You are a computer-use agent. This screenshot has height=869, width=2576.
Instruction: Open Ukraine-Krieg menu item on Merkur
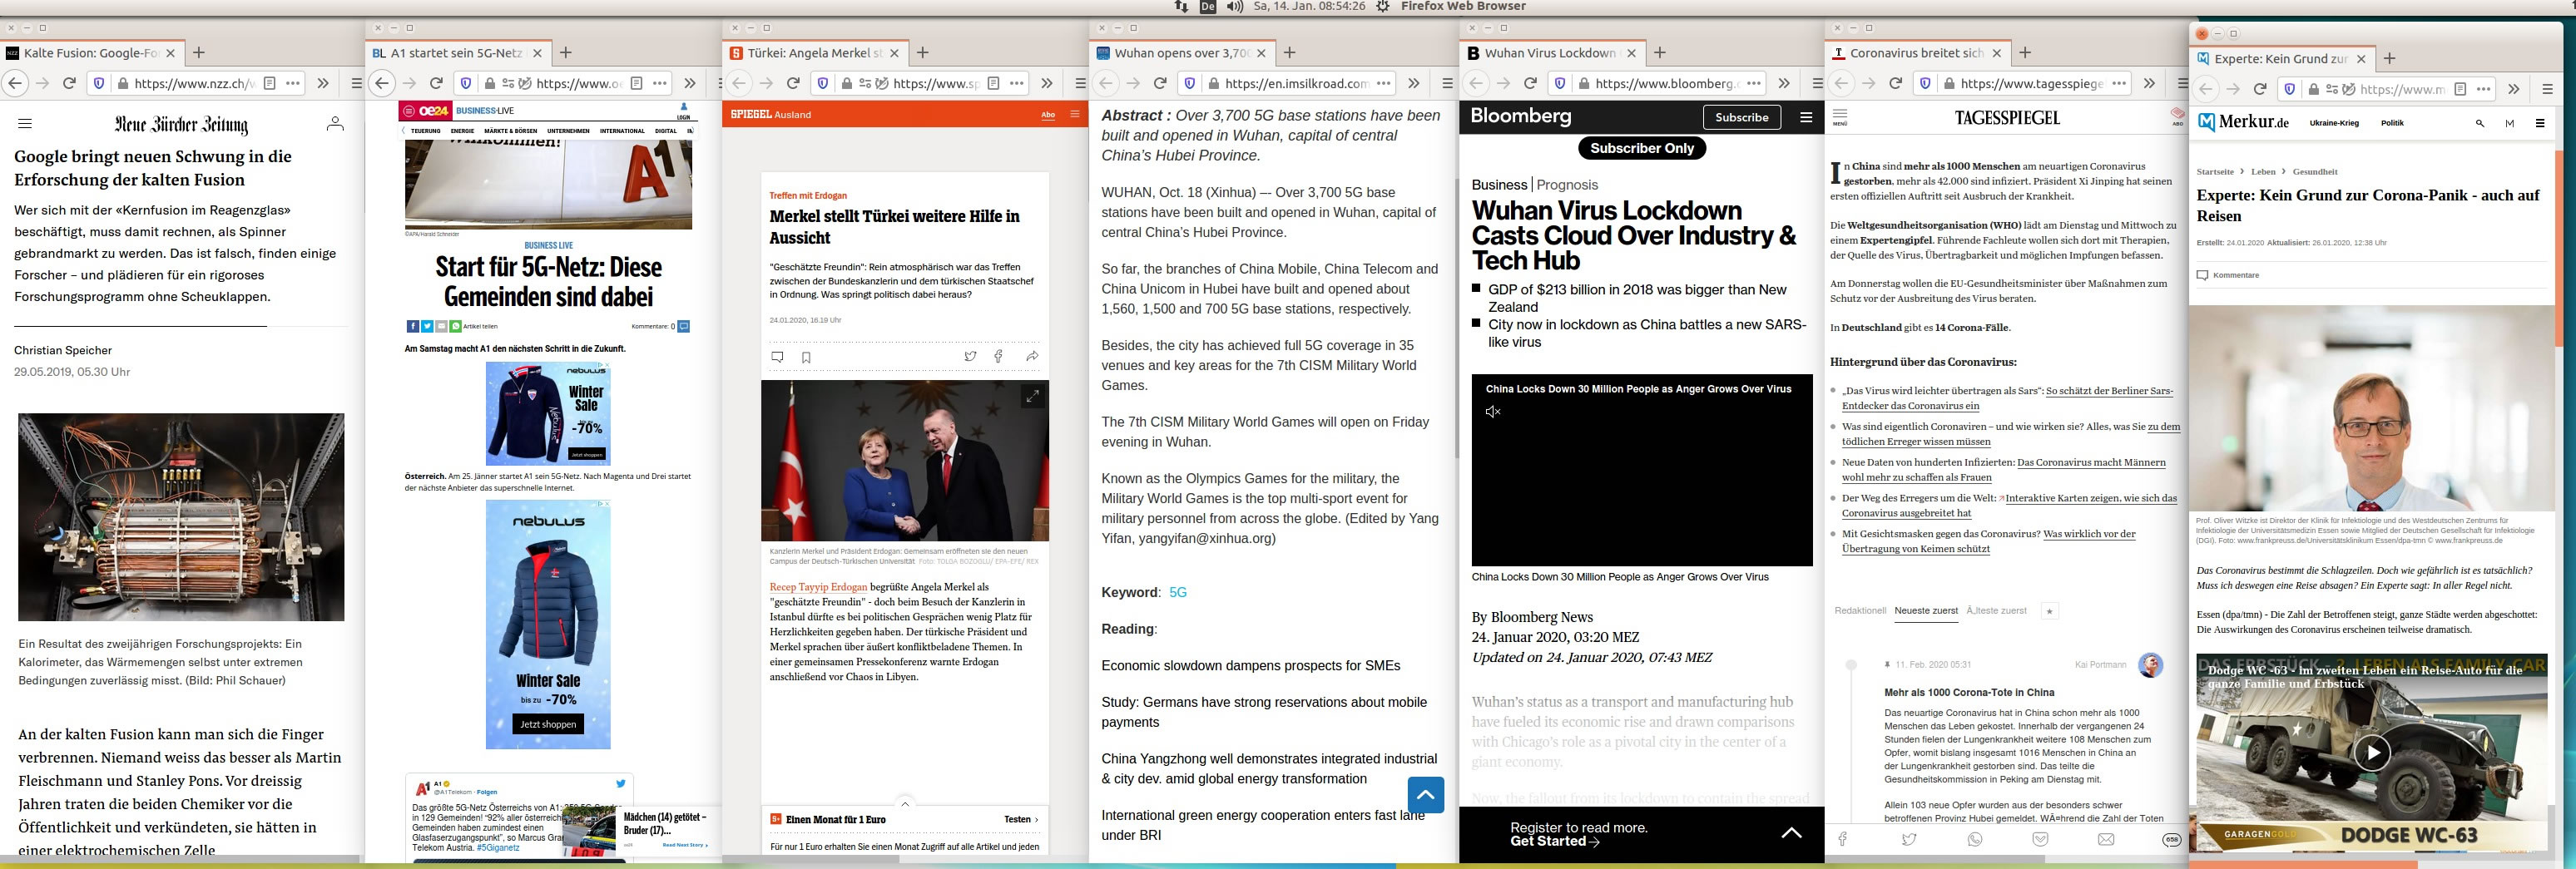[x=2334, y=123]
